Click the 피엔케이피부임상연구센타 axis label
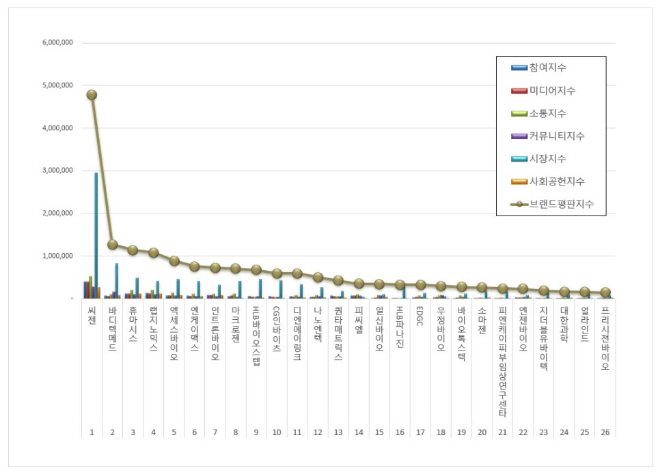Image resolution: width=660 pixels, height=476 pixels. click(x=502, y=362)
